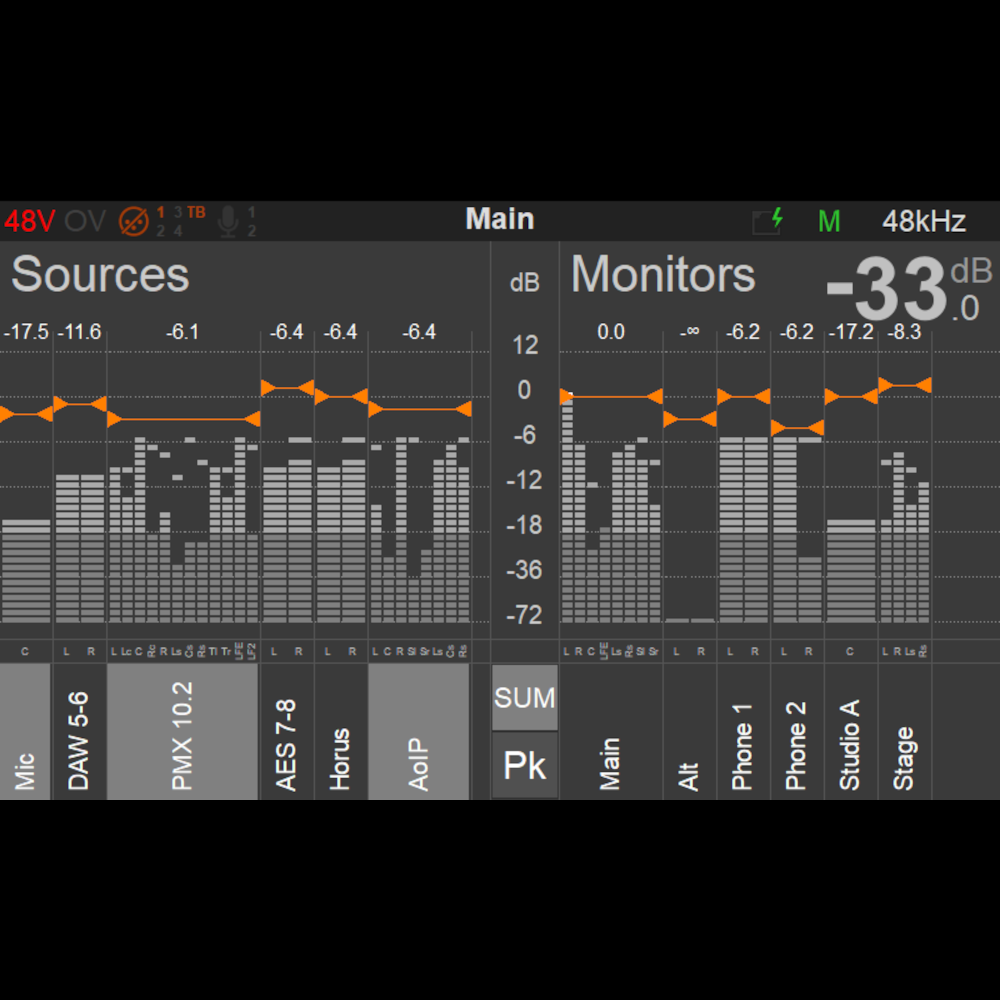Click the OV overload indicator

tap(85, 221)
